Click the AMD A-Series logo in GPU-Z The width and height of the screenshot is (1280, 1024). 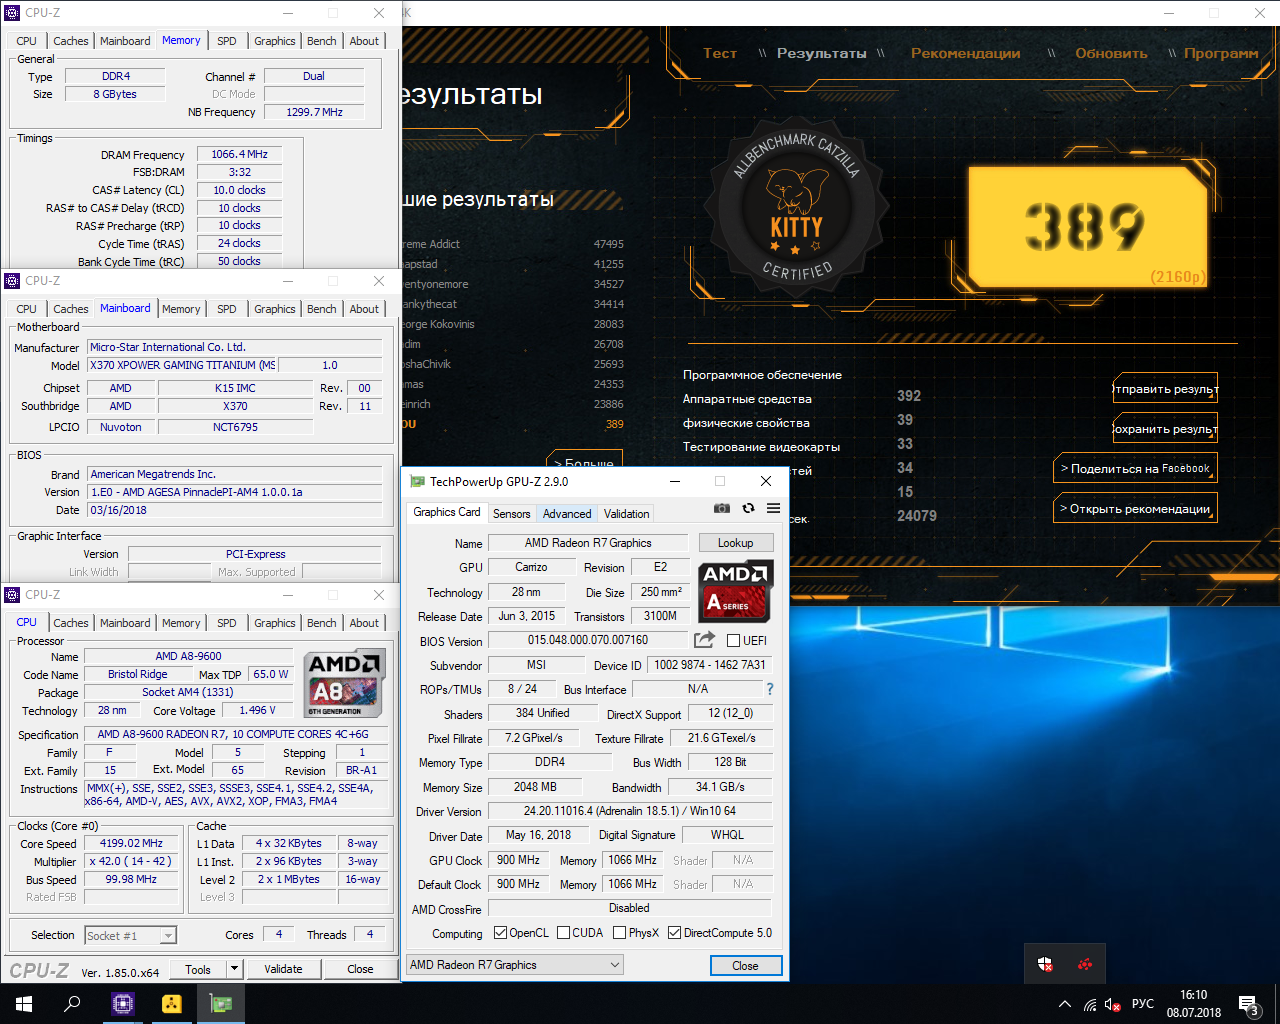coord(737,589)
